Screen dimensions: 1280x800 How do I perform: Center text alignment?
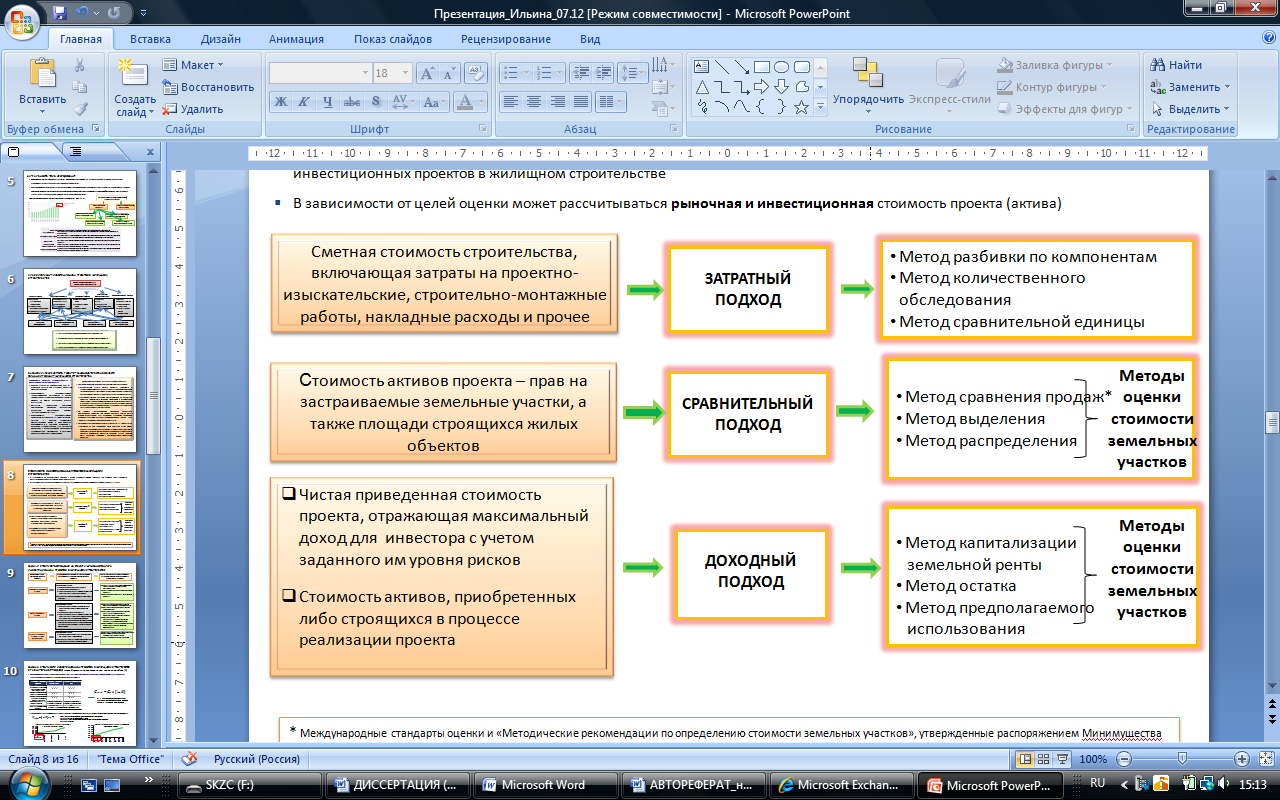pos(533,102)
